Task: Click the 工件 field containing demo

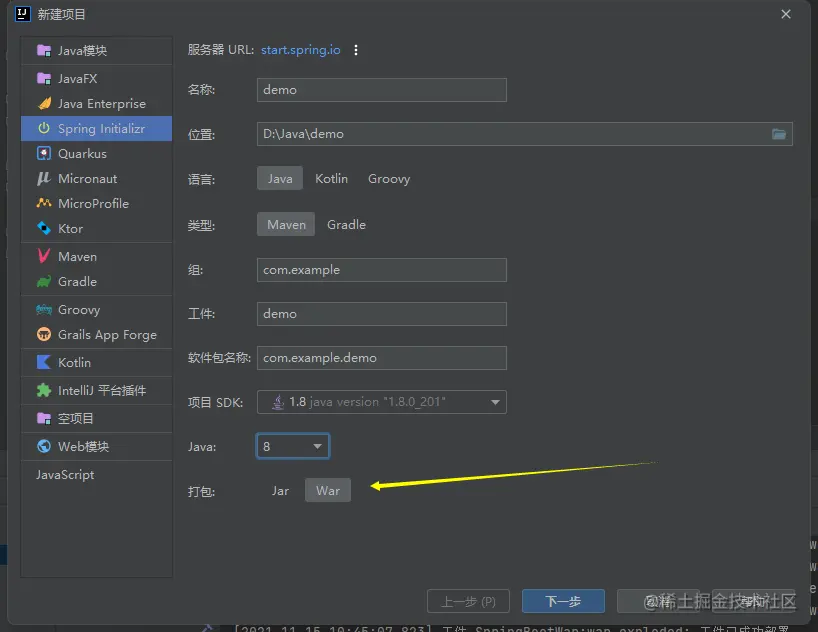Action: click(x=382, y=314)
